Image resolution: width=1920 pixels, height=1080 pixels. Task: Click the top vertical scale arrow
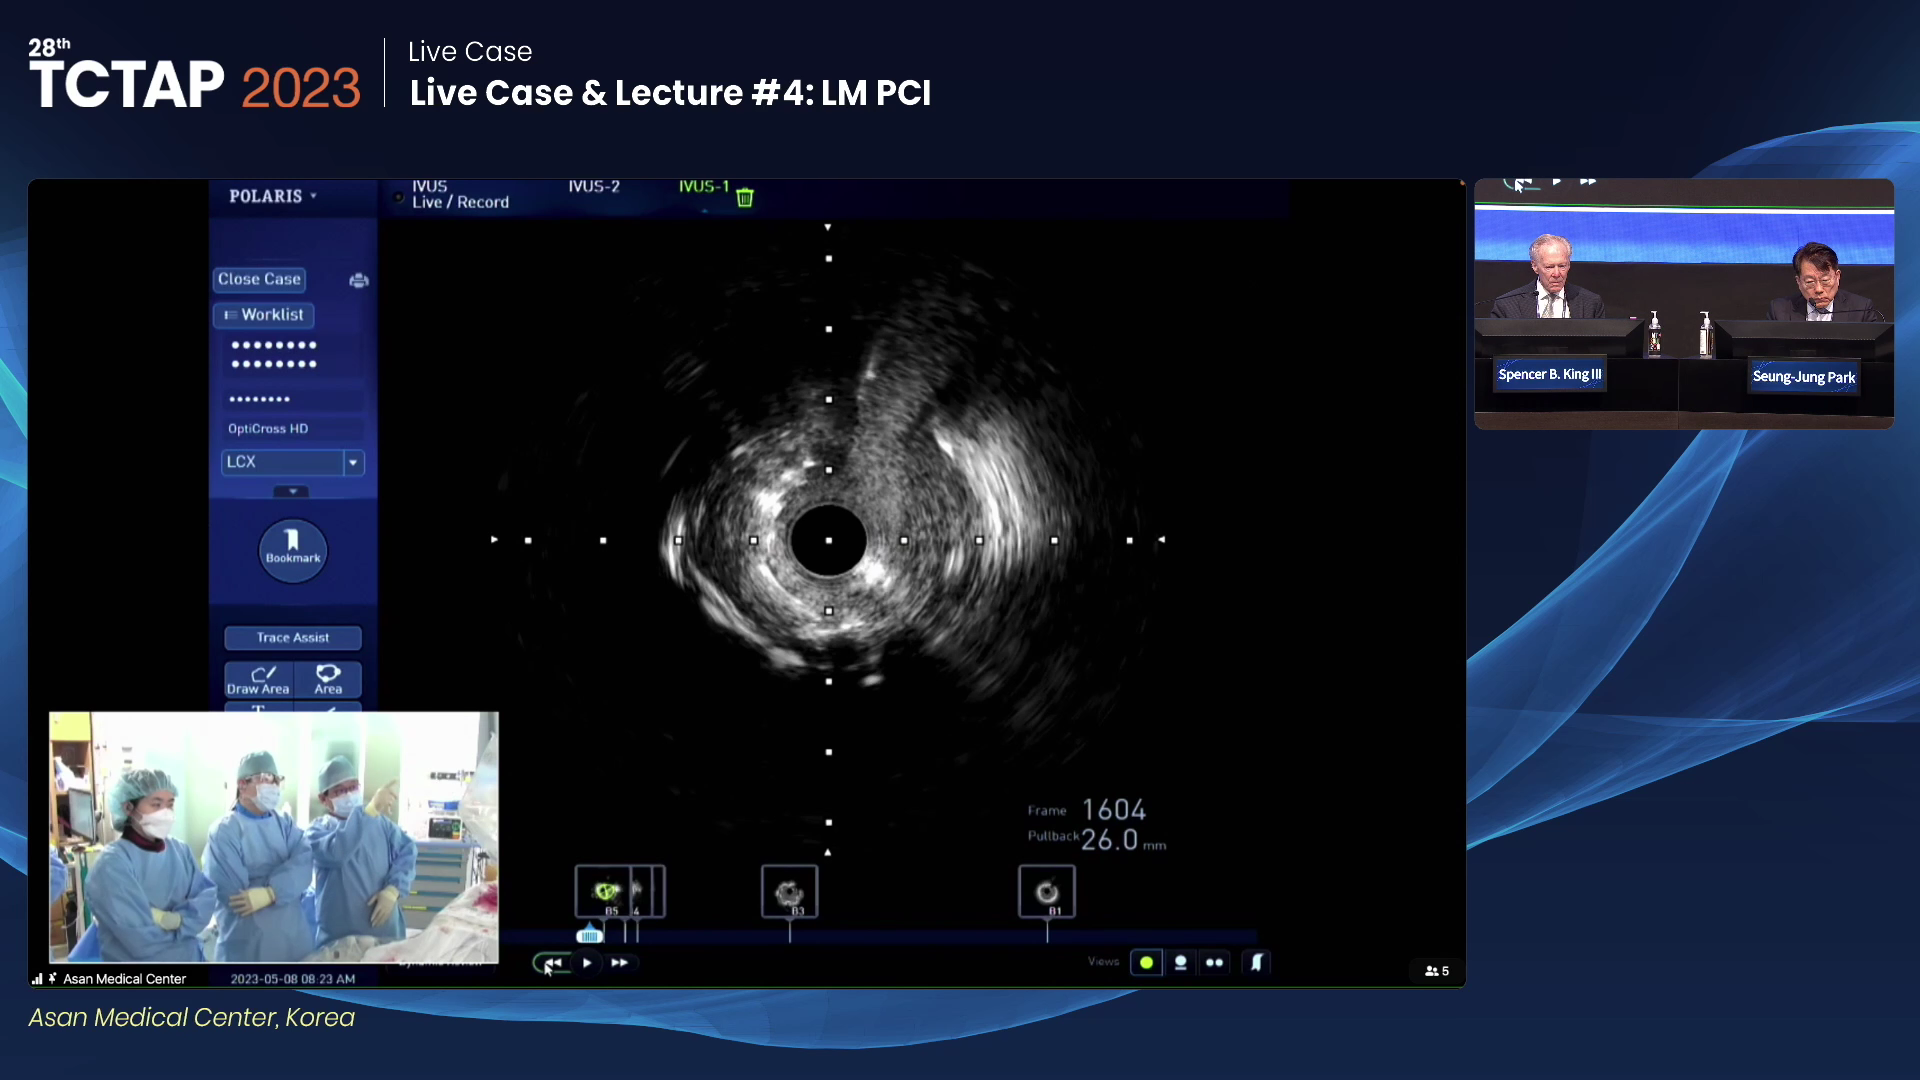tap(828, 227)
